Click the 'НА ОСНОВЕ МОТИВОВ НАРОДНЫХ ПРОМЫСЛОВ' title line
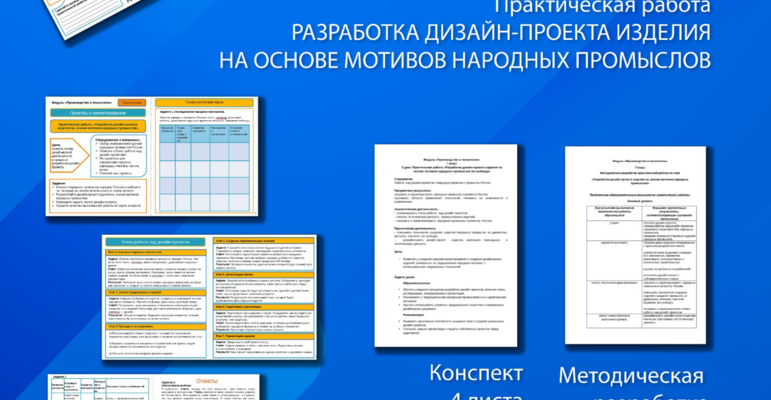Image resolution: width=771 pixels, height=400 pixels. 465,60
